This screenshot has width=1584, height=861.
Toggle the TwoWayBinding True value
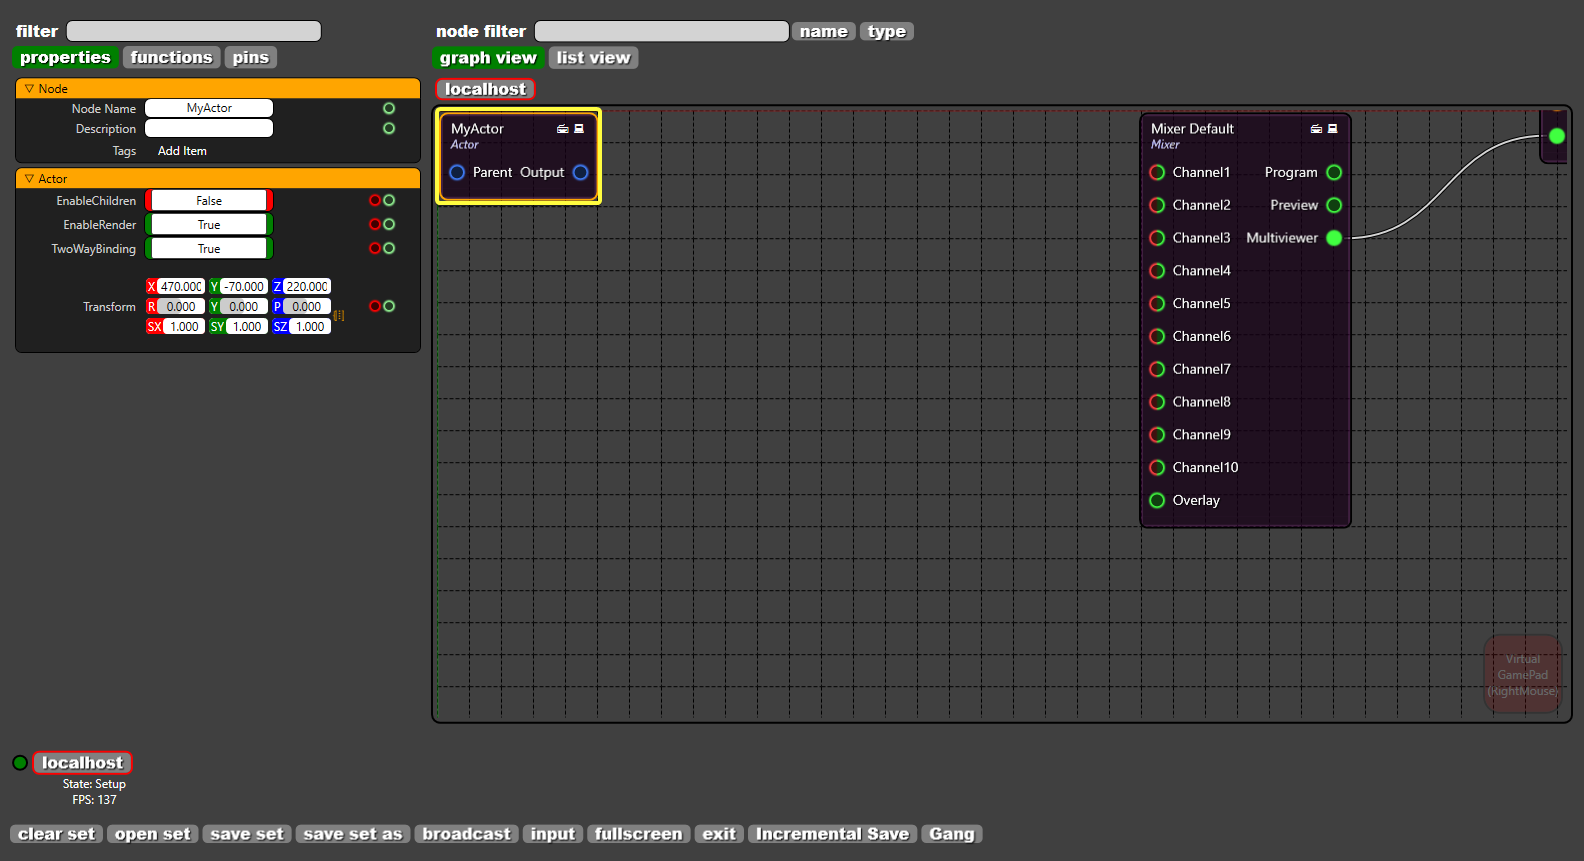click(209, 249)
